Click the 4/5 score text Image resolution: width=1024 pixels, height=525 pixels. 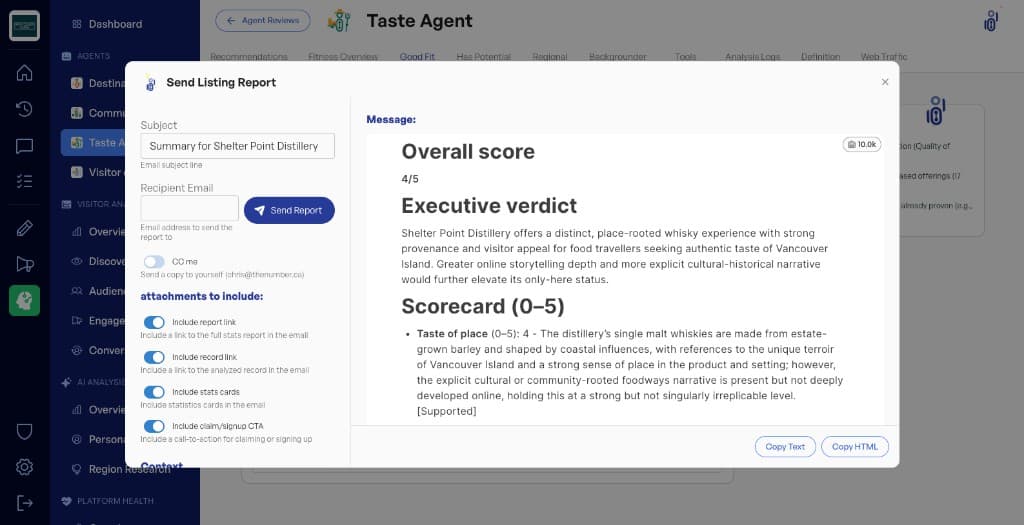[x=410, y=179]
